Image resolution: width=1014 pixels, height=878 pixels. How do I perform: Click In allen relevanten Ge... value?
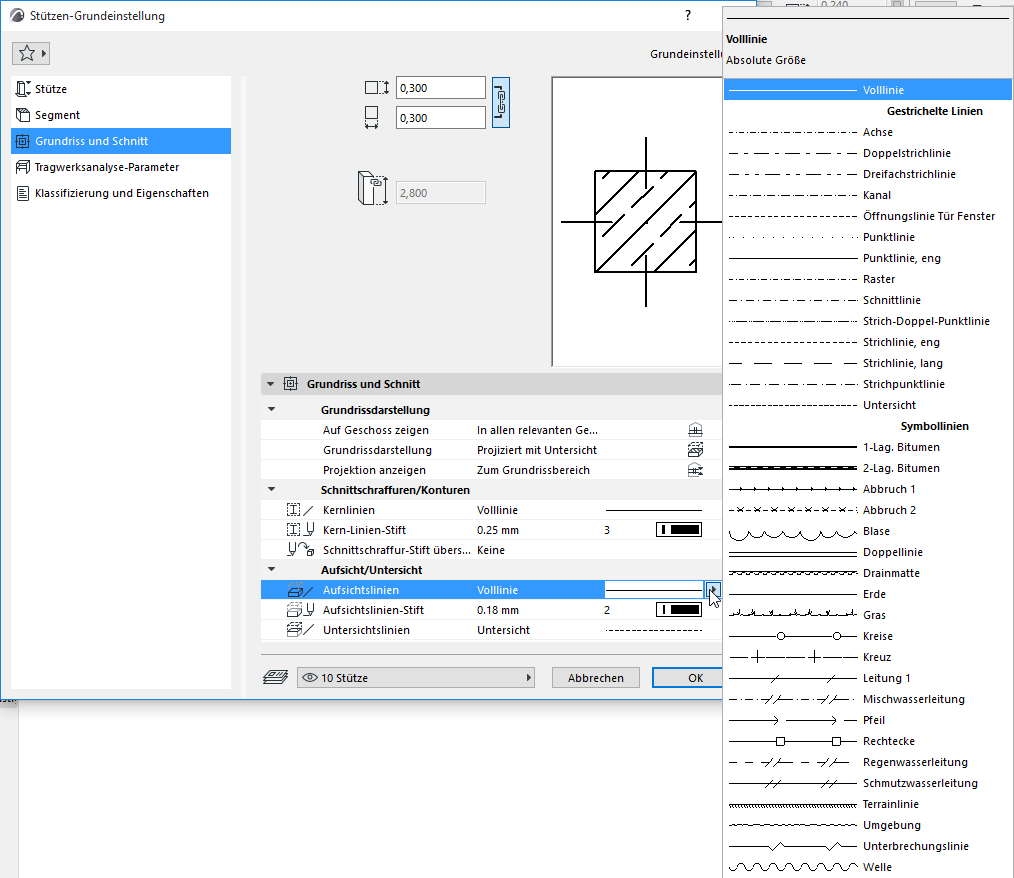tap(537, 430)
